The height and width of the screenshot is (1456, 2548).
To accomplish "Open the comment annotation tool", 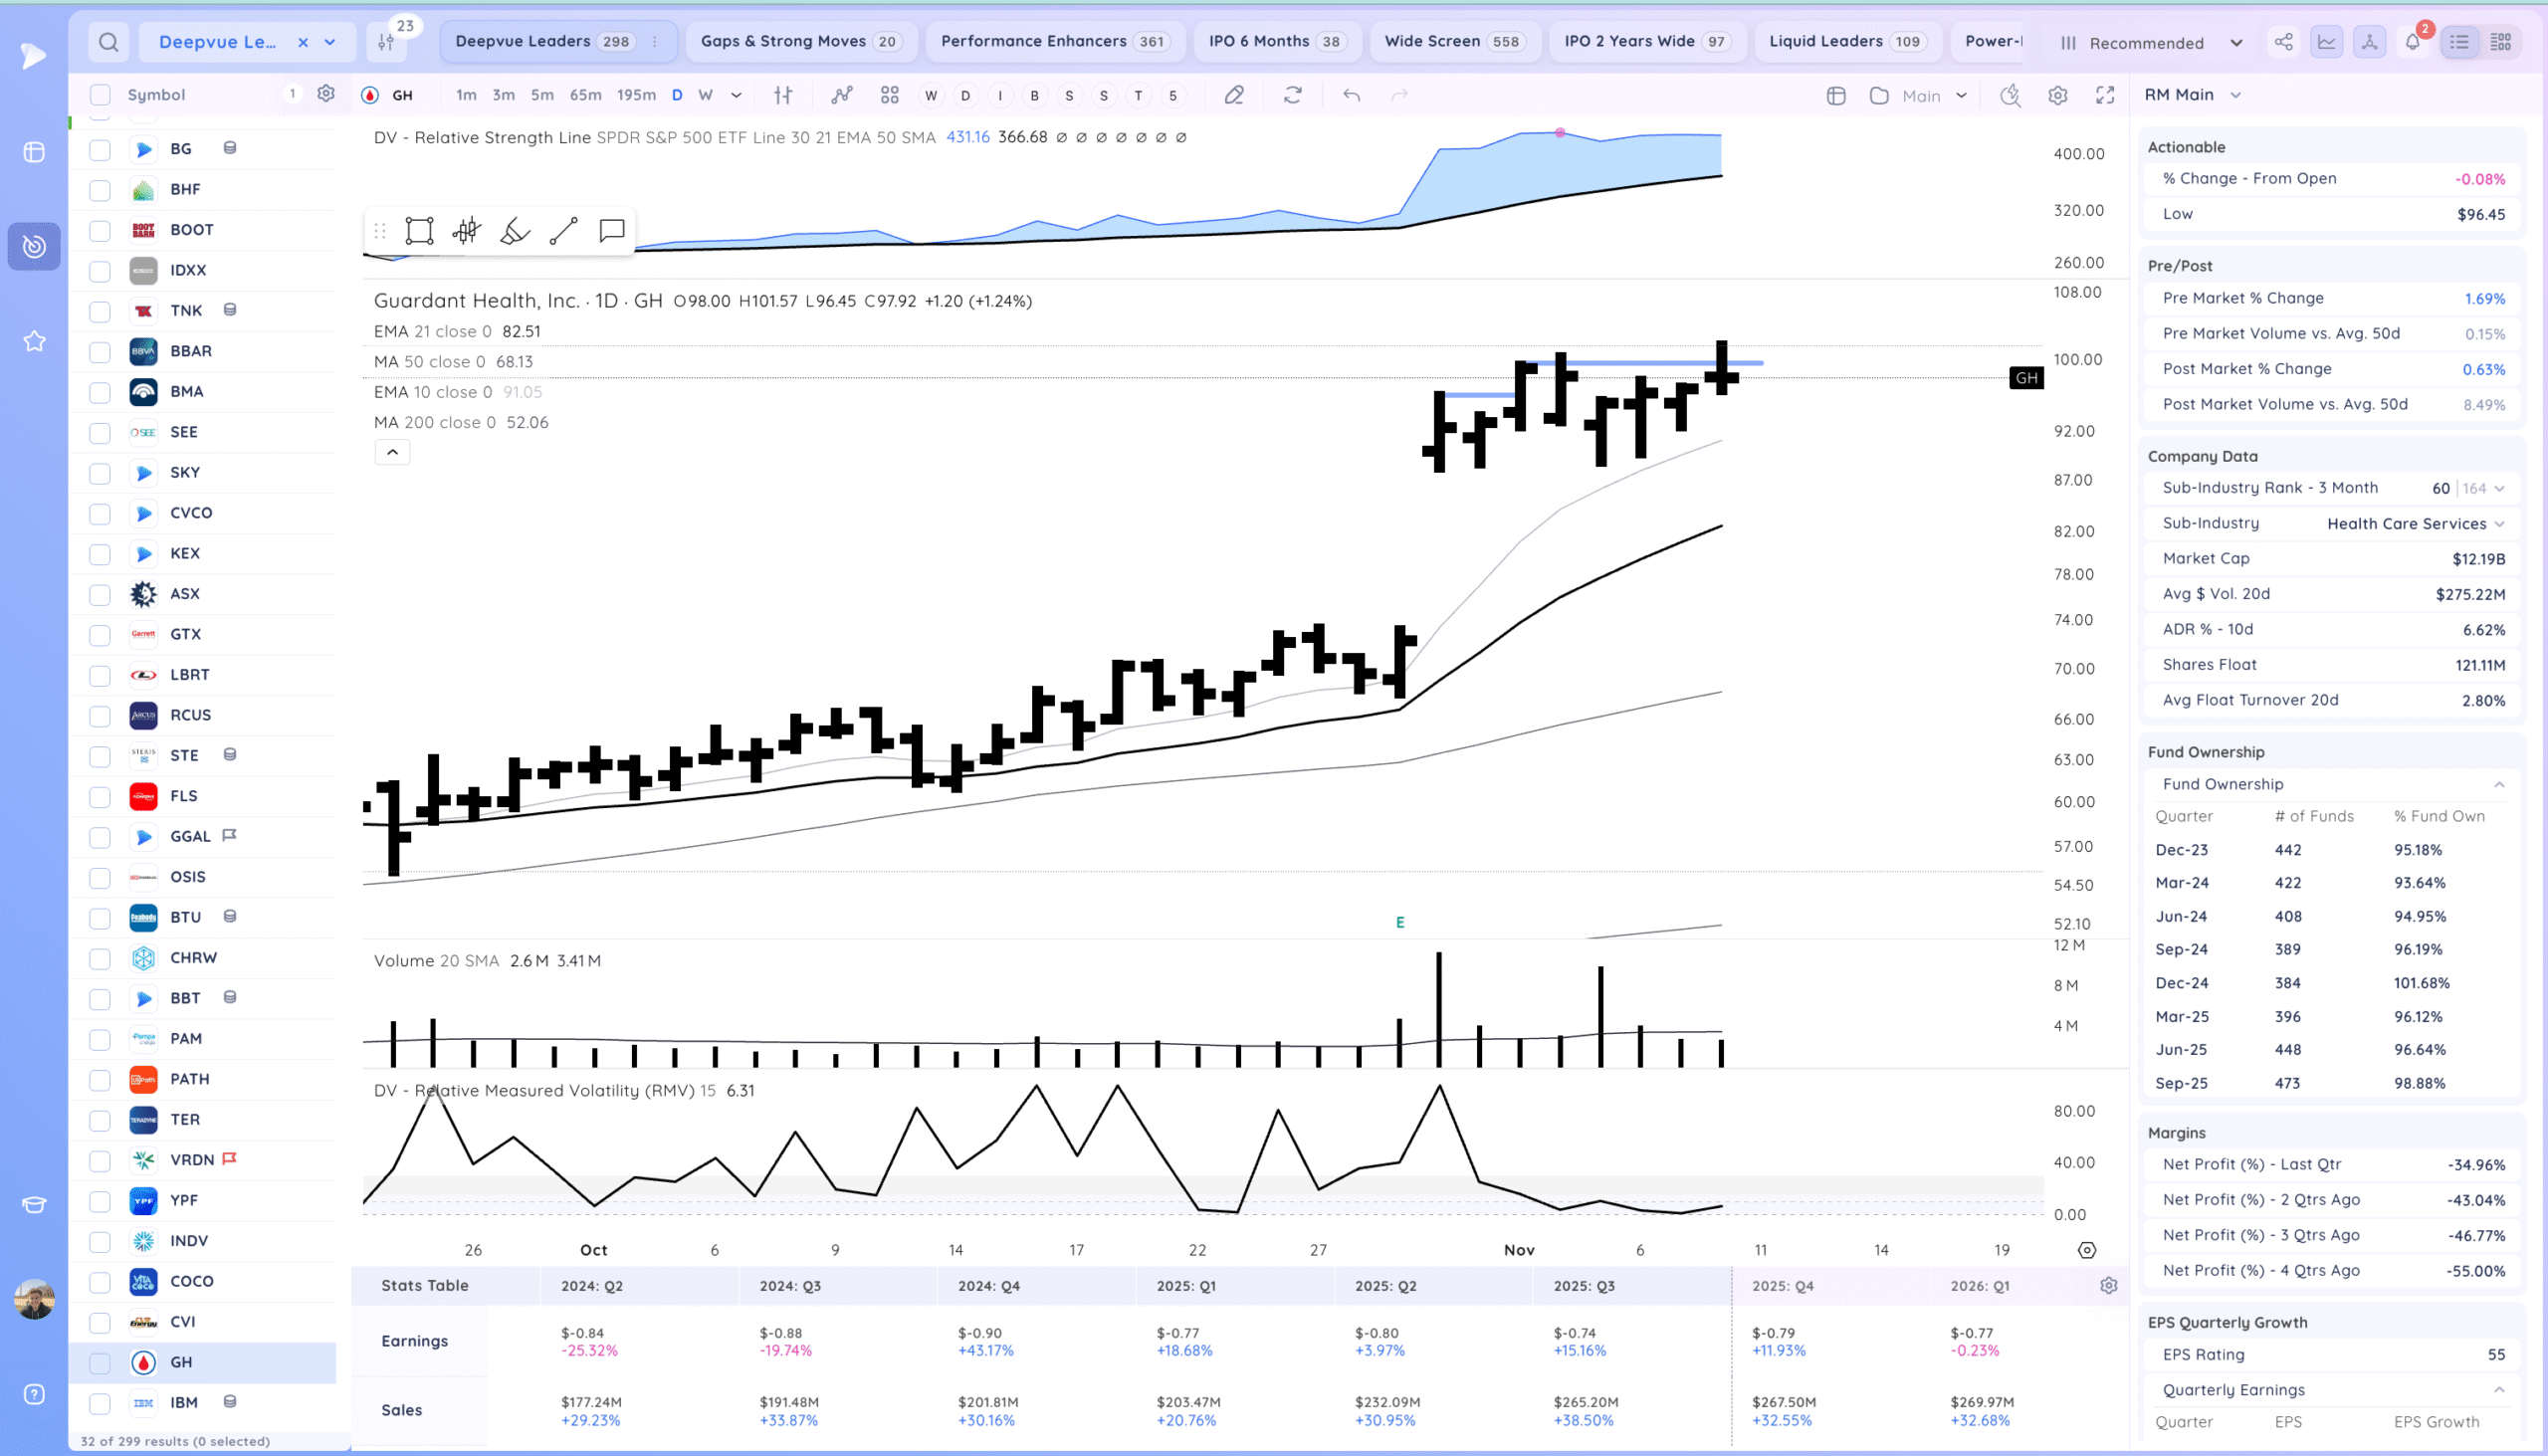I will (611, 231).
